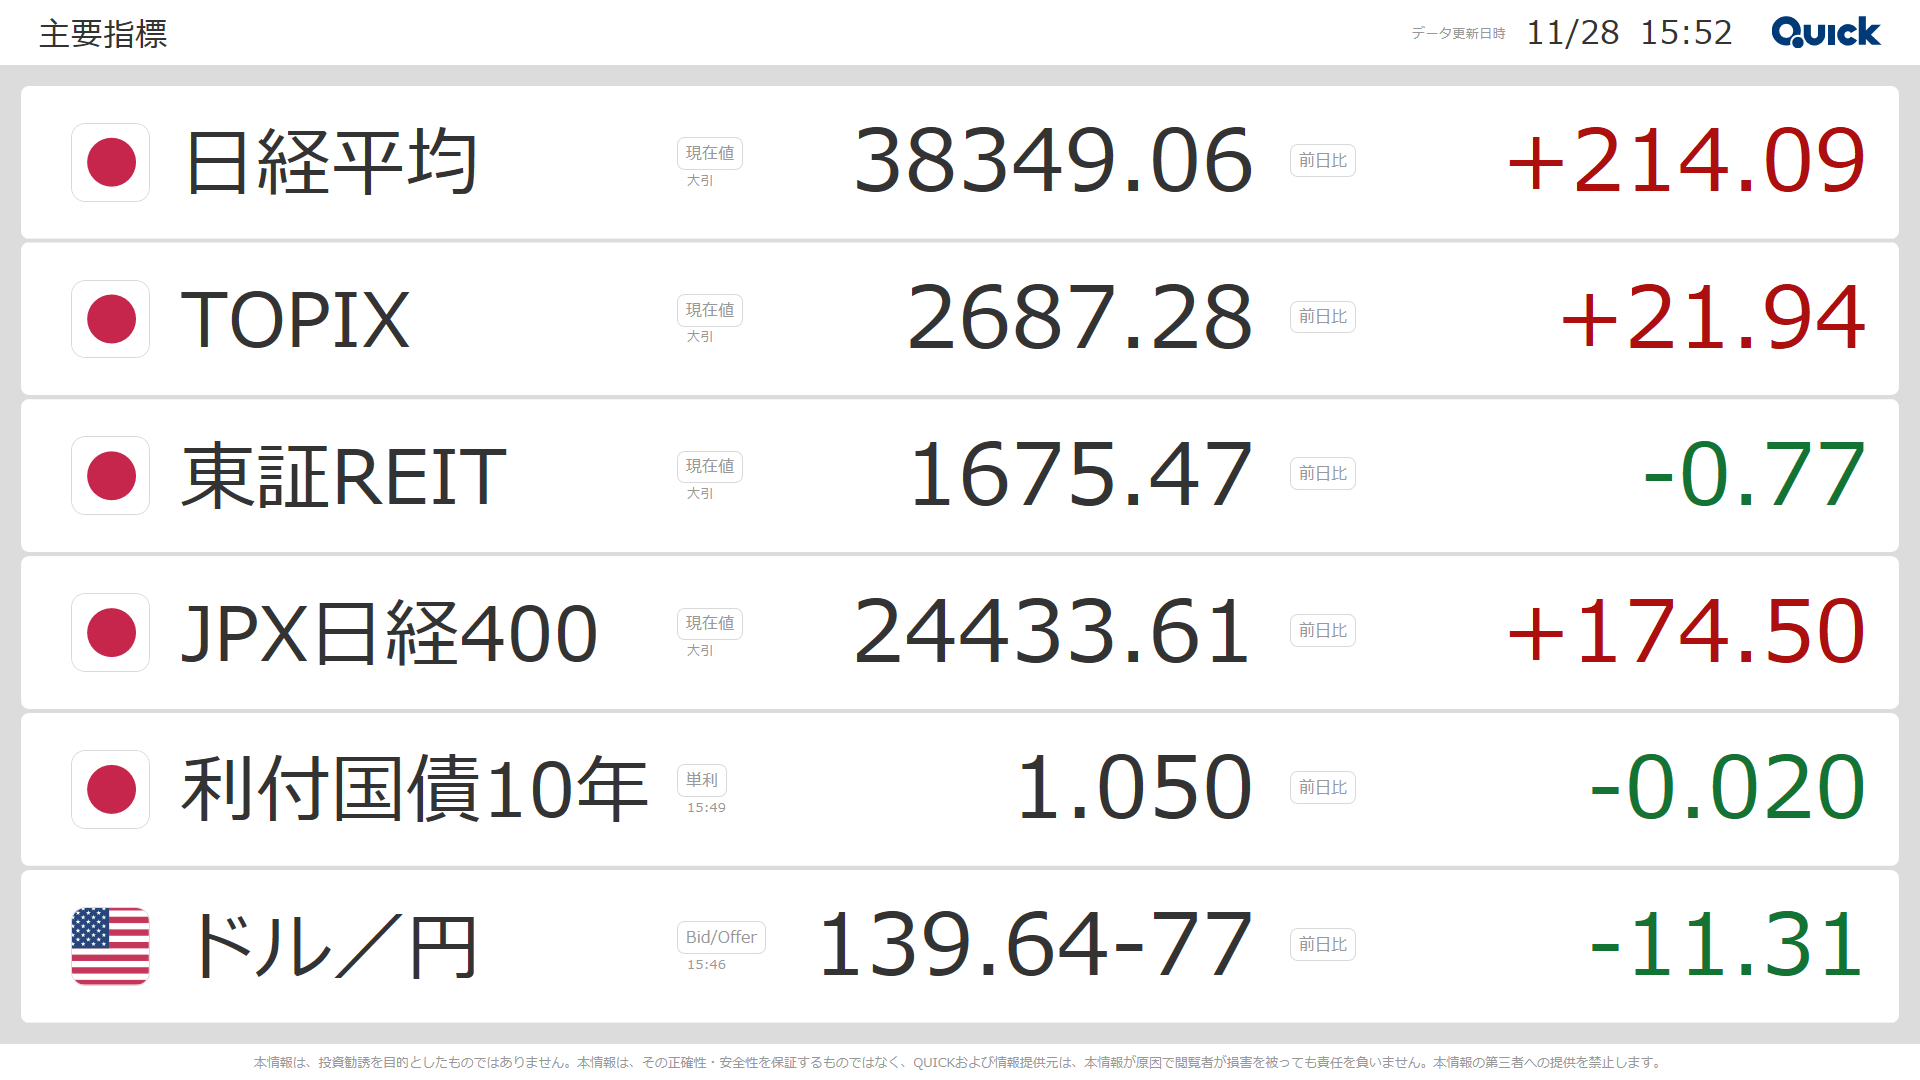
Task: Select the 現在値 badge in the 日経平均 row
Action: click(x=710, y=153)
